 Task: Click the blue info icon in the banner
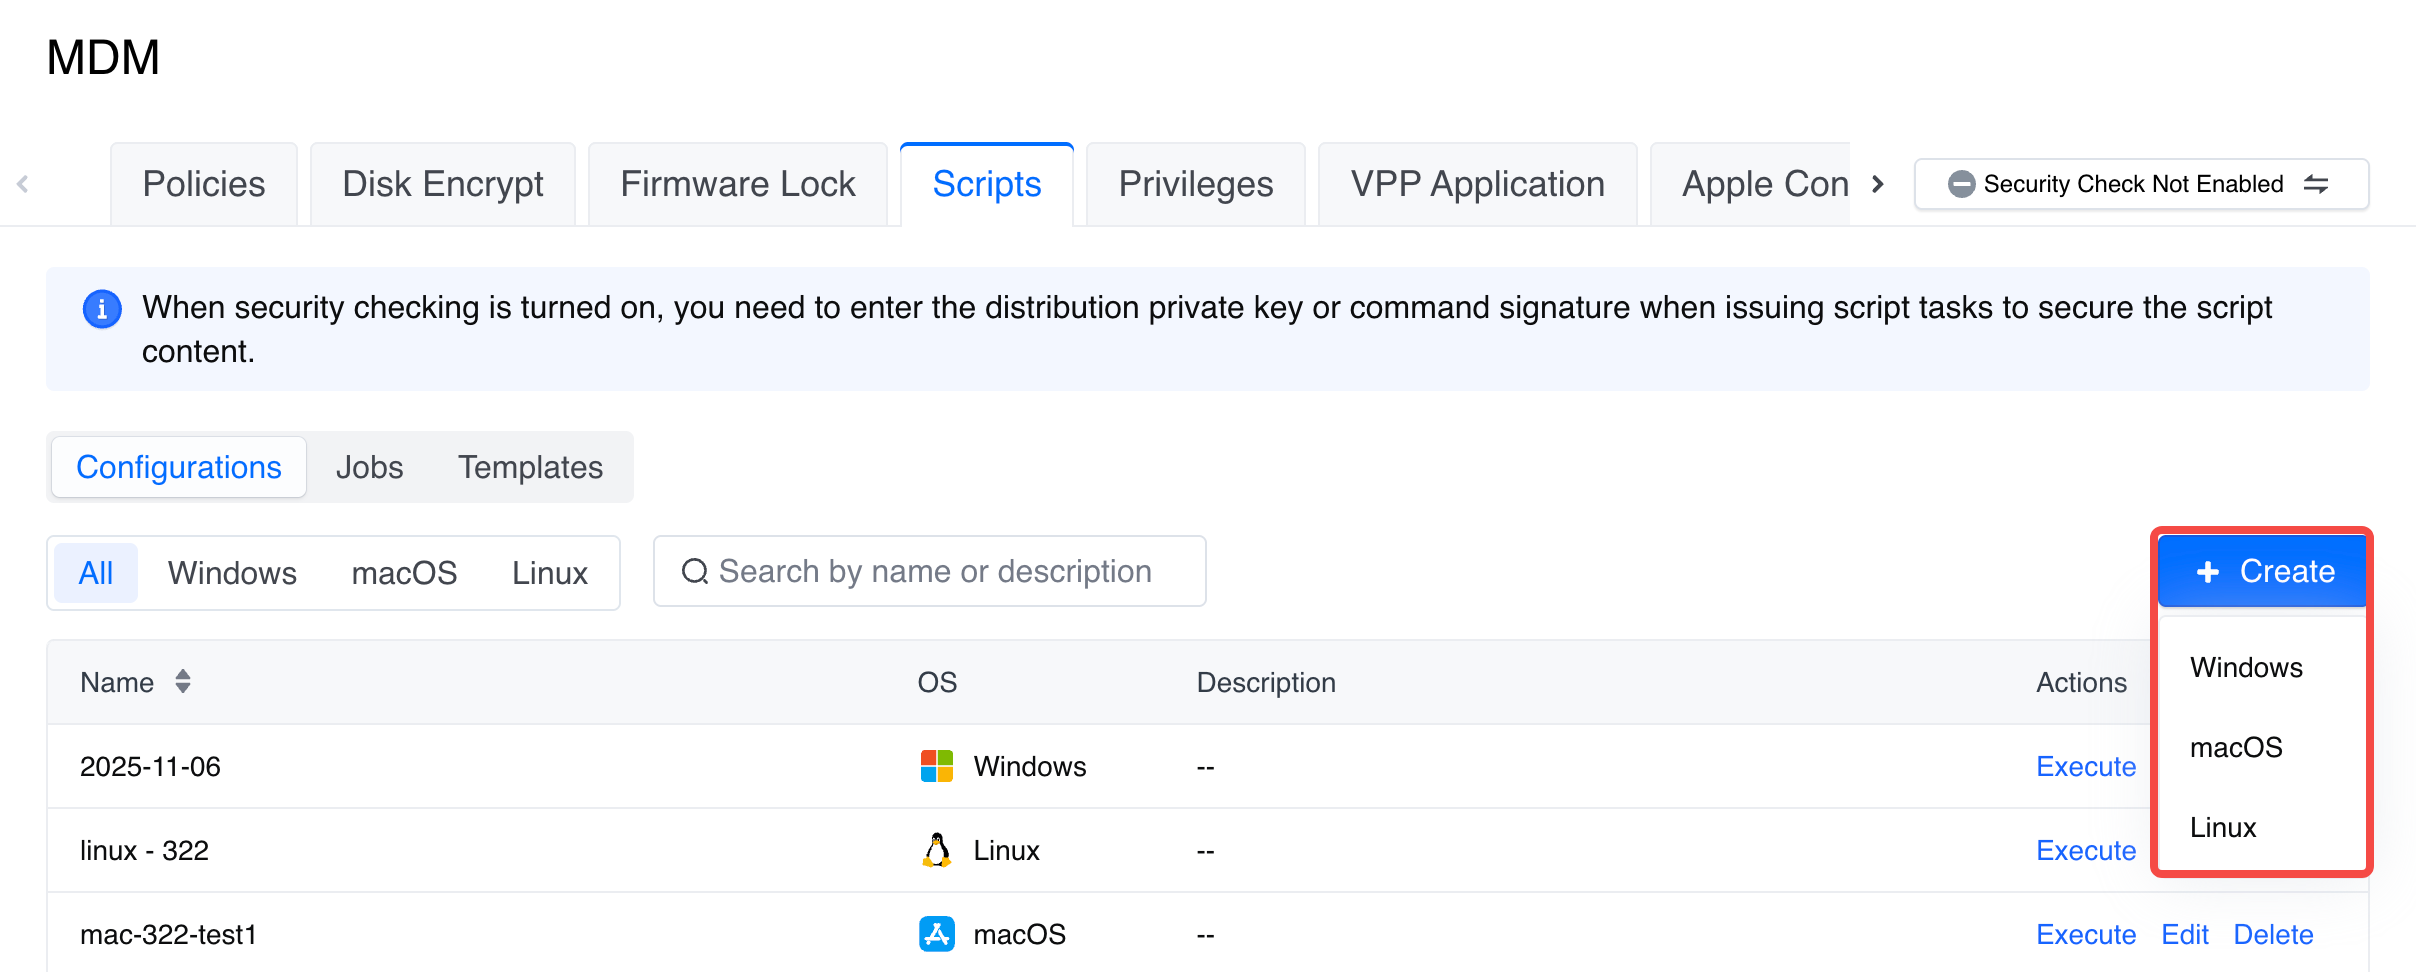pyautogui.click(x=102, y=309)
